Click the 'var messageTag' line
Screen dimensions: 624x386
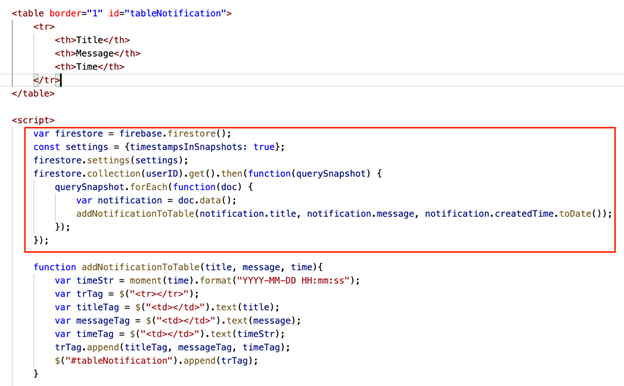tap(178, 321)
